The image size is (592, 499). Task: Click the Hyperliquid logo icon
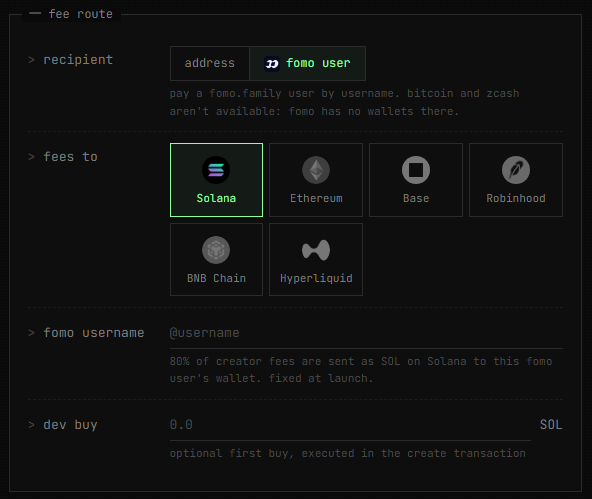point(316,250)
